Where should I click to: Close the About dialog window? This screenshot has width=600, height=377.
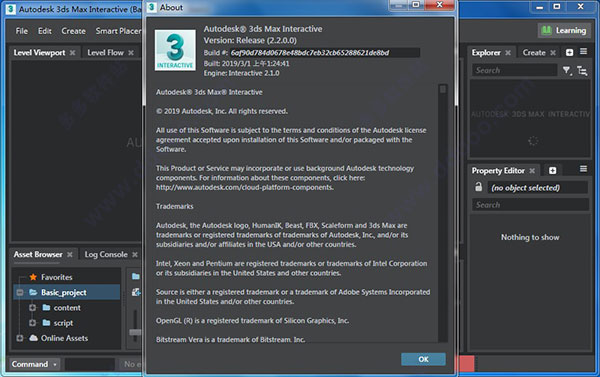tap(440, 5)
